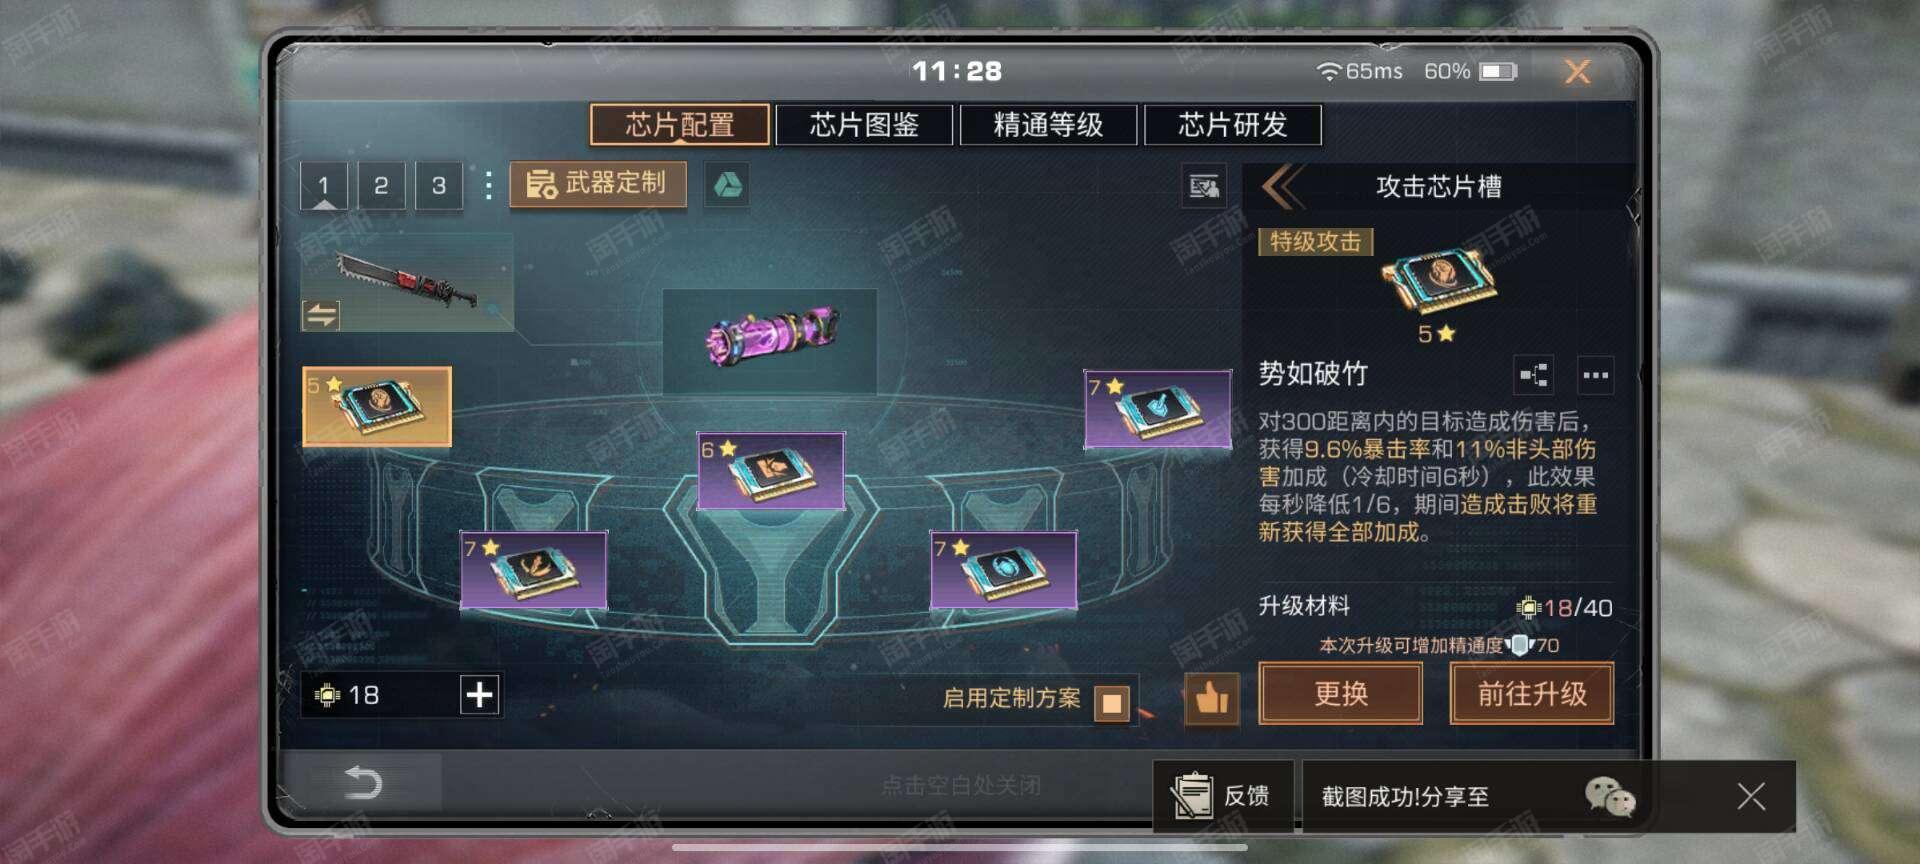Toggle the 启用定制方案 checkbox
The height and width of the screenshot is (864, 1920).
[1111, 702]
